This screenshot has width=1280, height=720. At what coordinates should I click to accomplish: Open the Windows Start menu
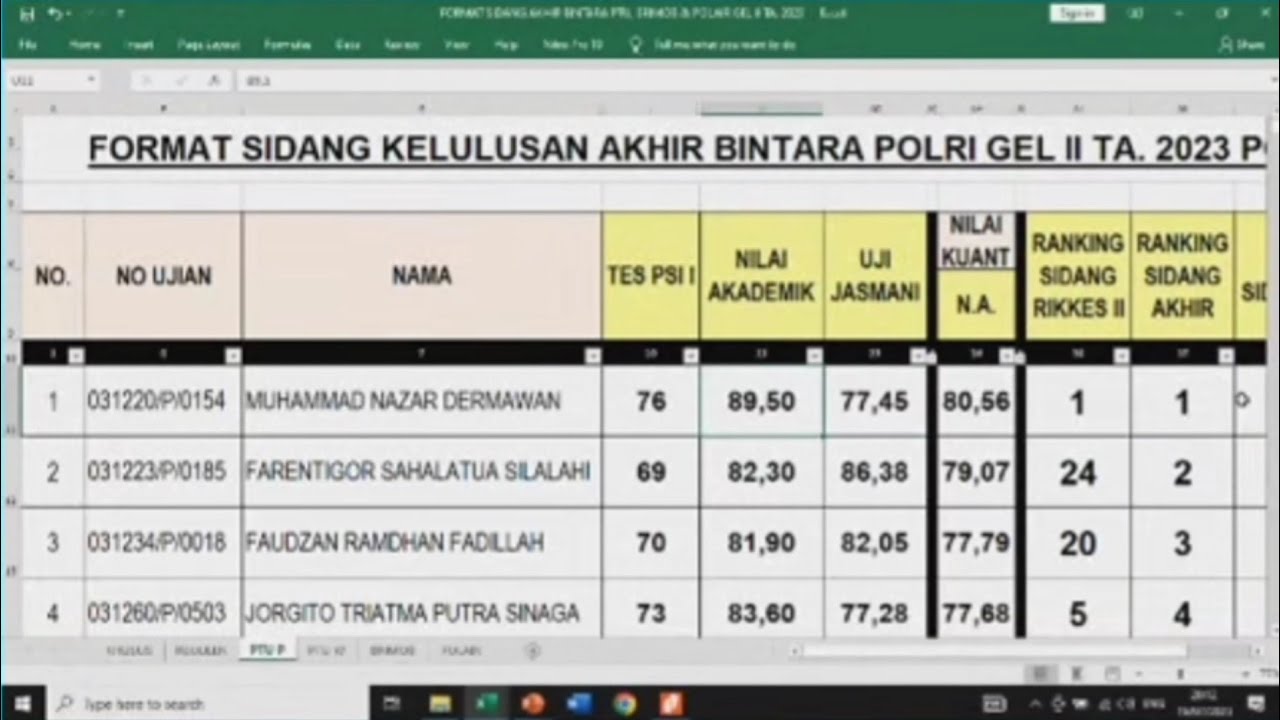pyautogui.click(x=22, y=703)
